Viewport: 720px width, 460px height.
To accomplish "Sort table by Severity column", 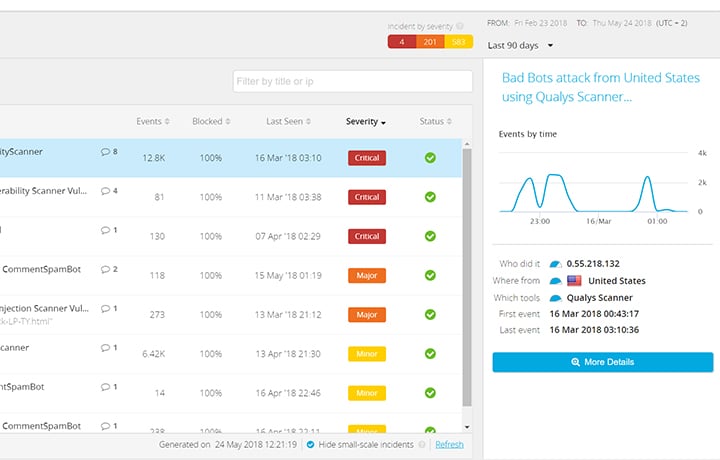I will click(x=366, y=122).
